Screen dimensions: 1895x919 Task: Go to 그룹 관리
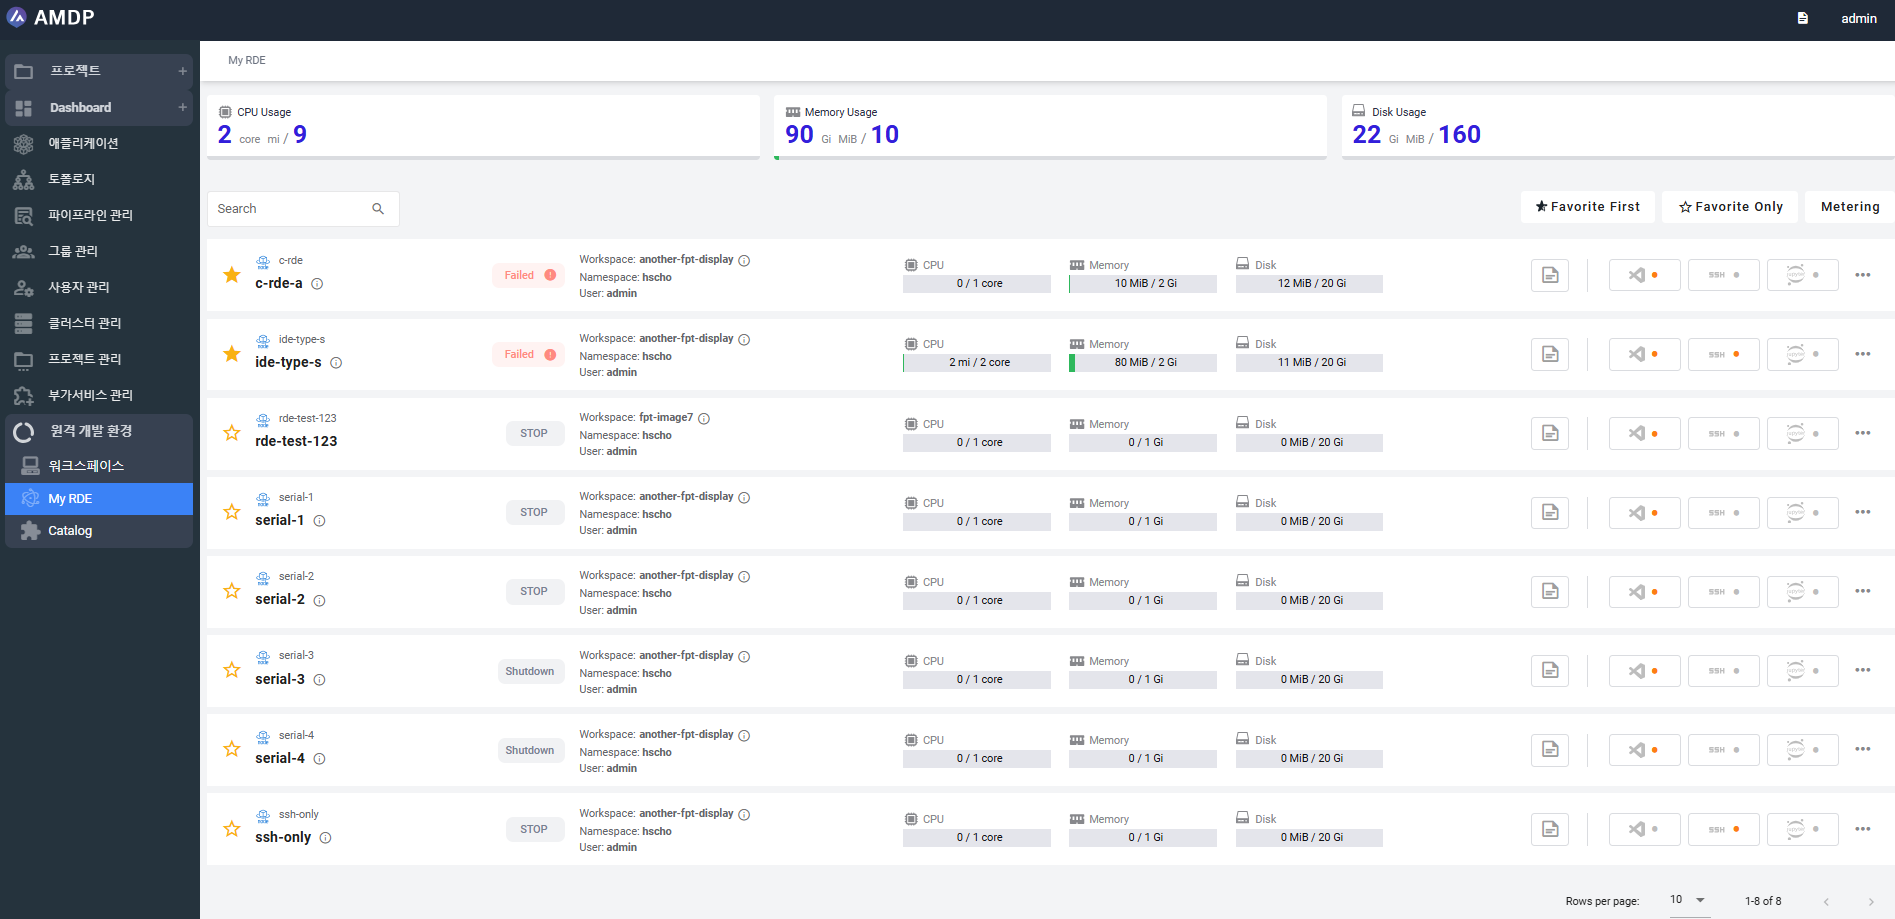pyautogui.click(x=99, y=251)
